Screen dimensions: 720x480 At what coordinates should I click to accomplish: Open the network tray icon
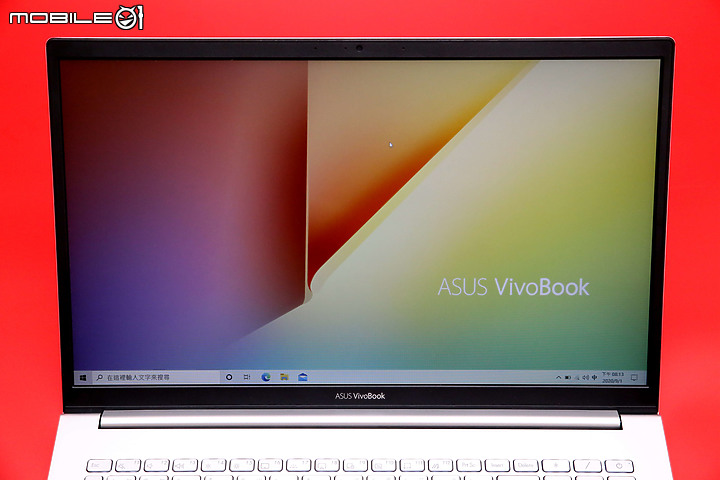pyautogui.click(x=577, y=378)
